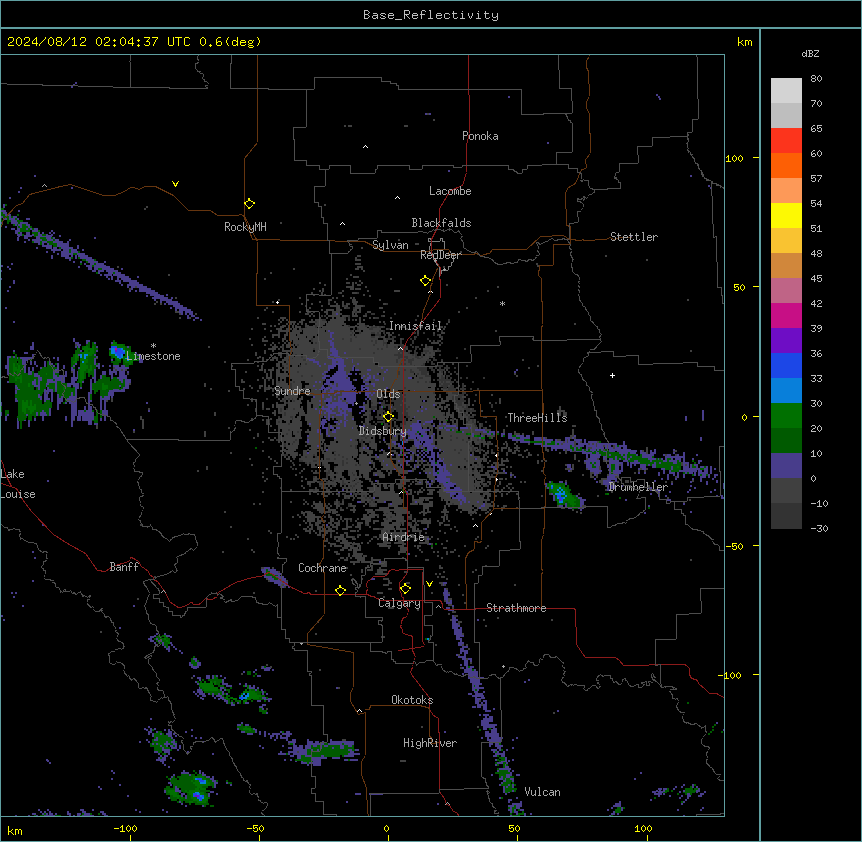
Task: Click the yellow diamond marker above RockyMH
Action: point(249,204)
